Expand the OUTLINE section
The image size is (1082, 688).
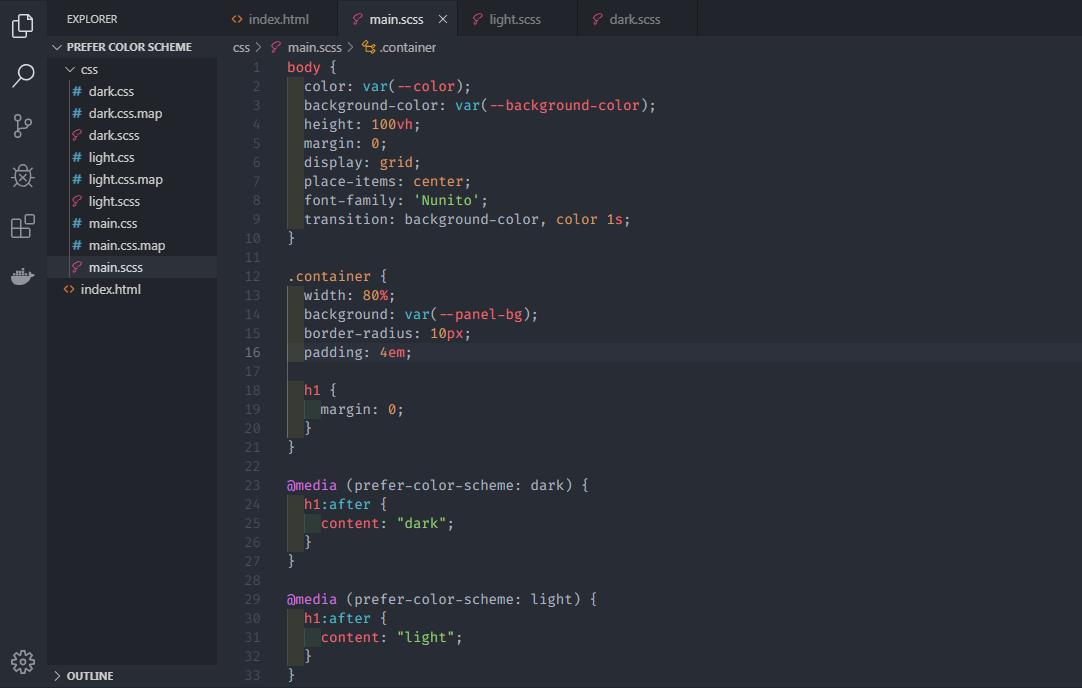tap(132, 676)
